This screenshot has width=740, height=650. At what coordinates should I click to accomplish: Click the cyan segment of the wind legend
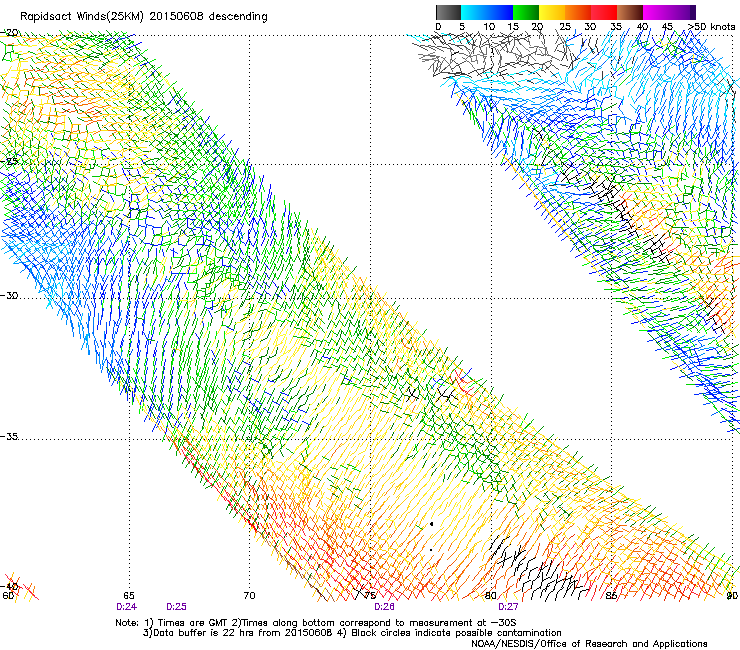pyautogui.click(x=474, y=12)
